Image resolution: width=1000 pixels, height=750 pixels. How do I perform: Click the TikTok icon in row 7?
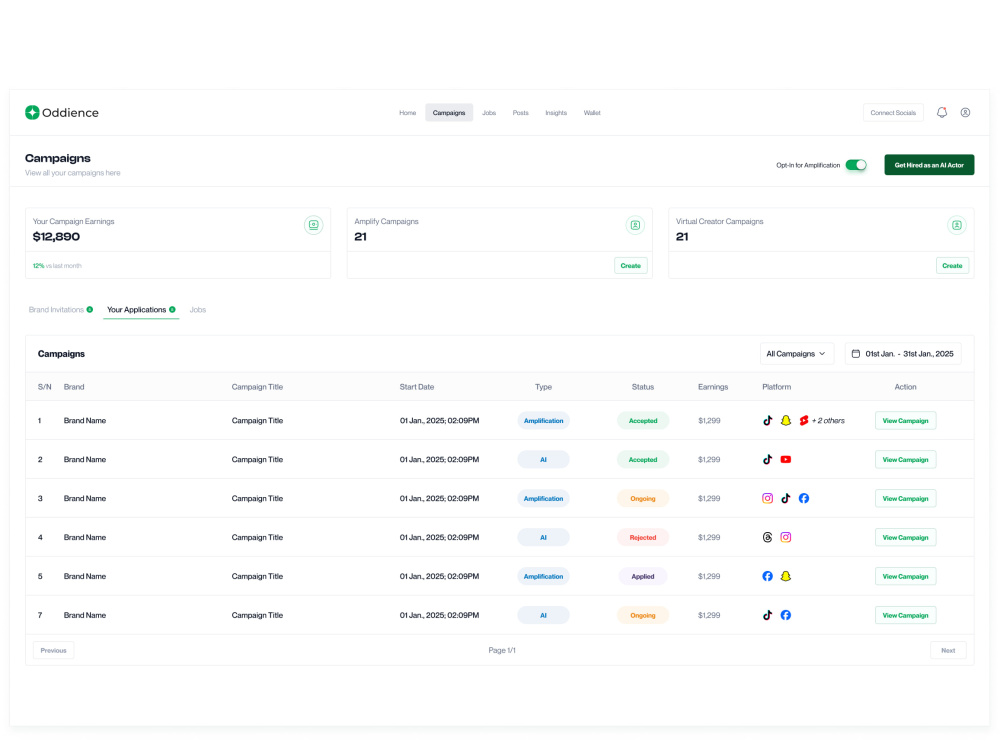coord(767,615)
